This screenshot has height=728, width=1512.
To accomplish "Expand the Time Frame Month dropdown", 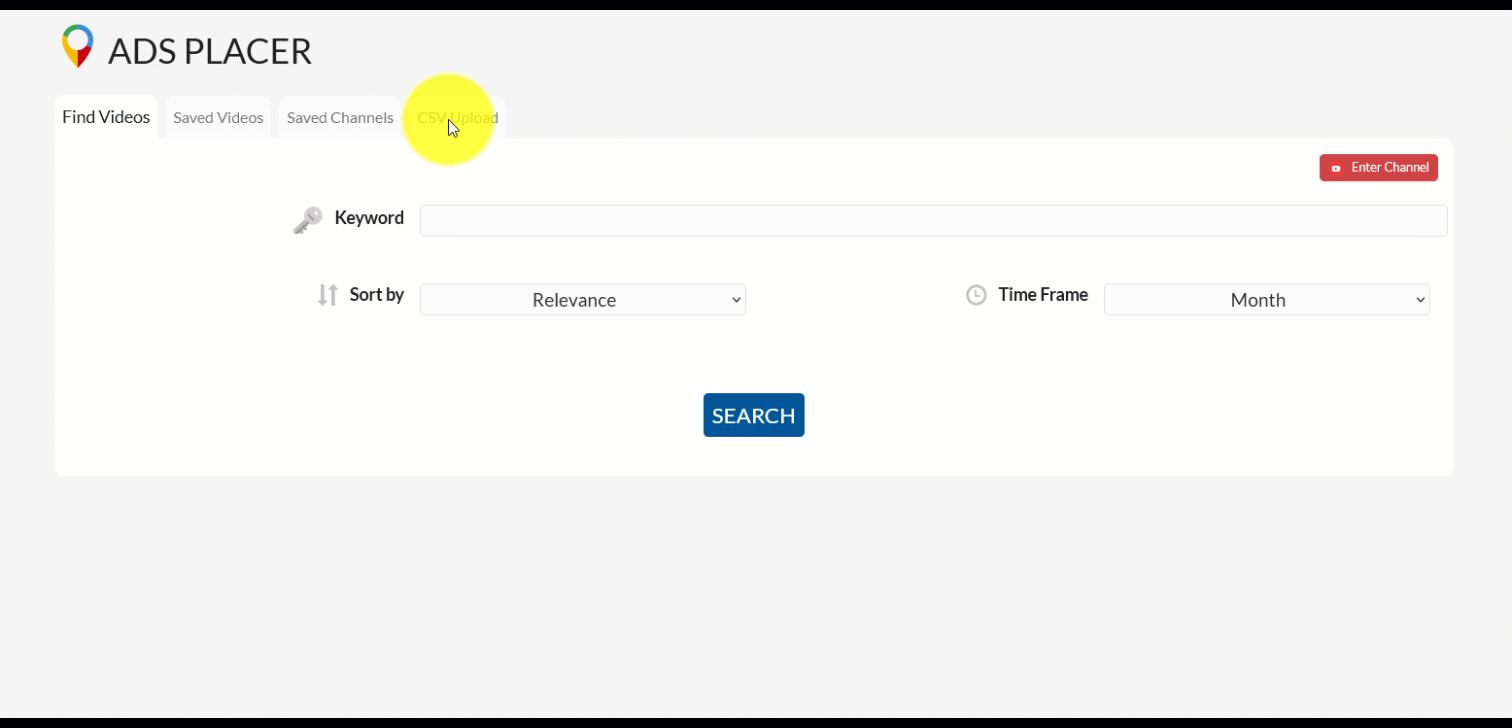I will (1266, 300).
